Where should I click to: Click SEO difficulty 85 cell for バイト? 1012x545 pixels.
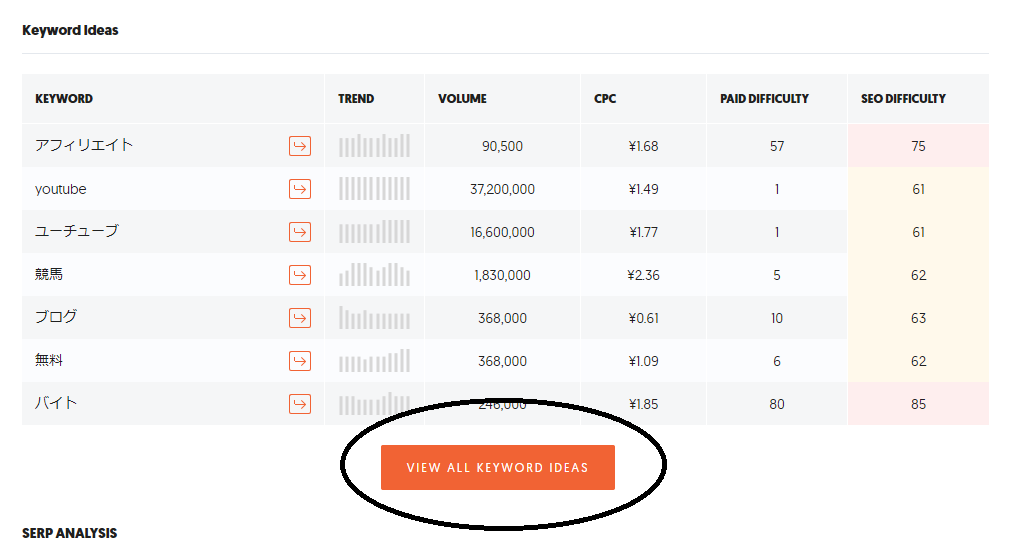click(918, 404)
